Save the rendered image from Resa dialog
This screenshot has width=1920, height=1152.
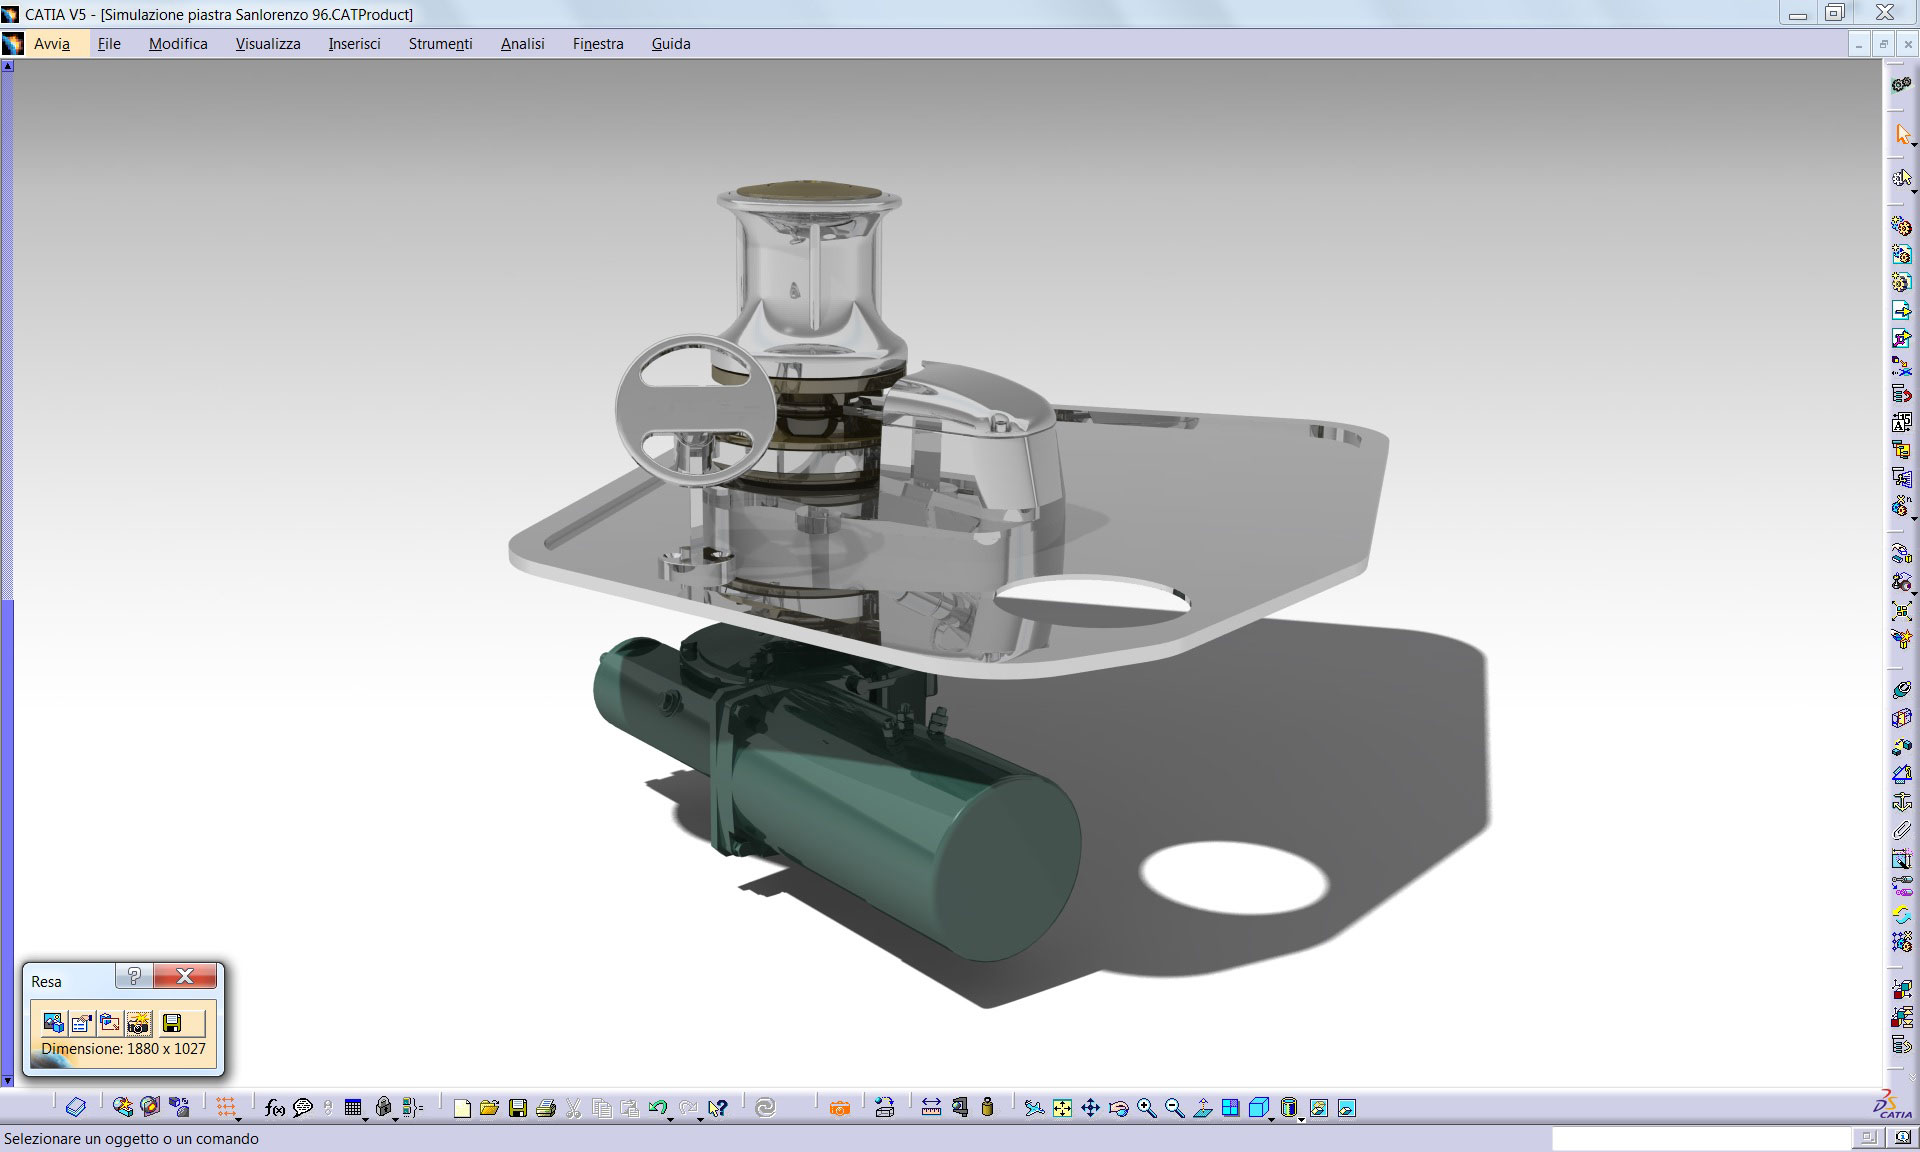(172, 1023)
